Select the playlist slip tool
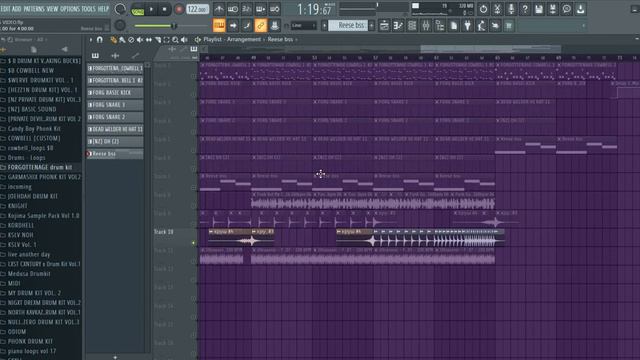The width and height of the screenshot is (640, 360). (x=149, y=40)
